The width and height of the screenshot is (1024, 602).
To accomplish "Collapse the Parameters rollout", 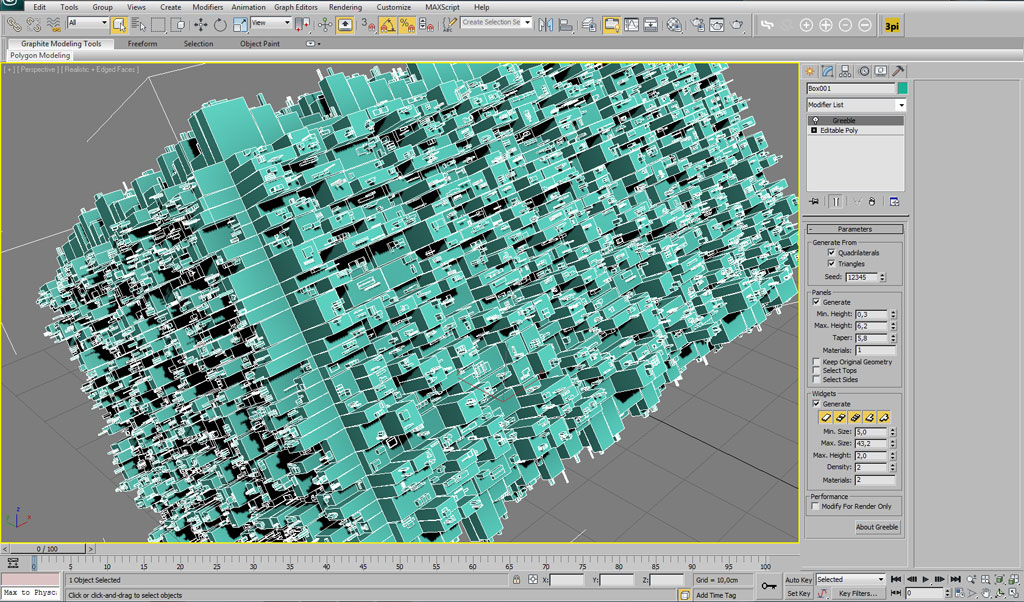I will click(x=855, y=229).
